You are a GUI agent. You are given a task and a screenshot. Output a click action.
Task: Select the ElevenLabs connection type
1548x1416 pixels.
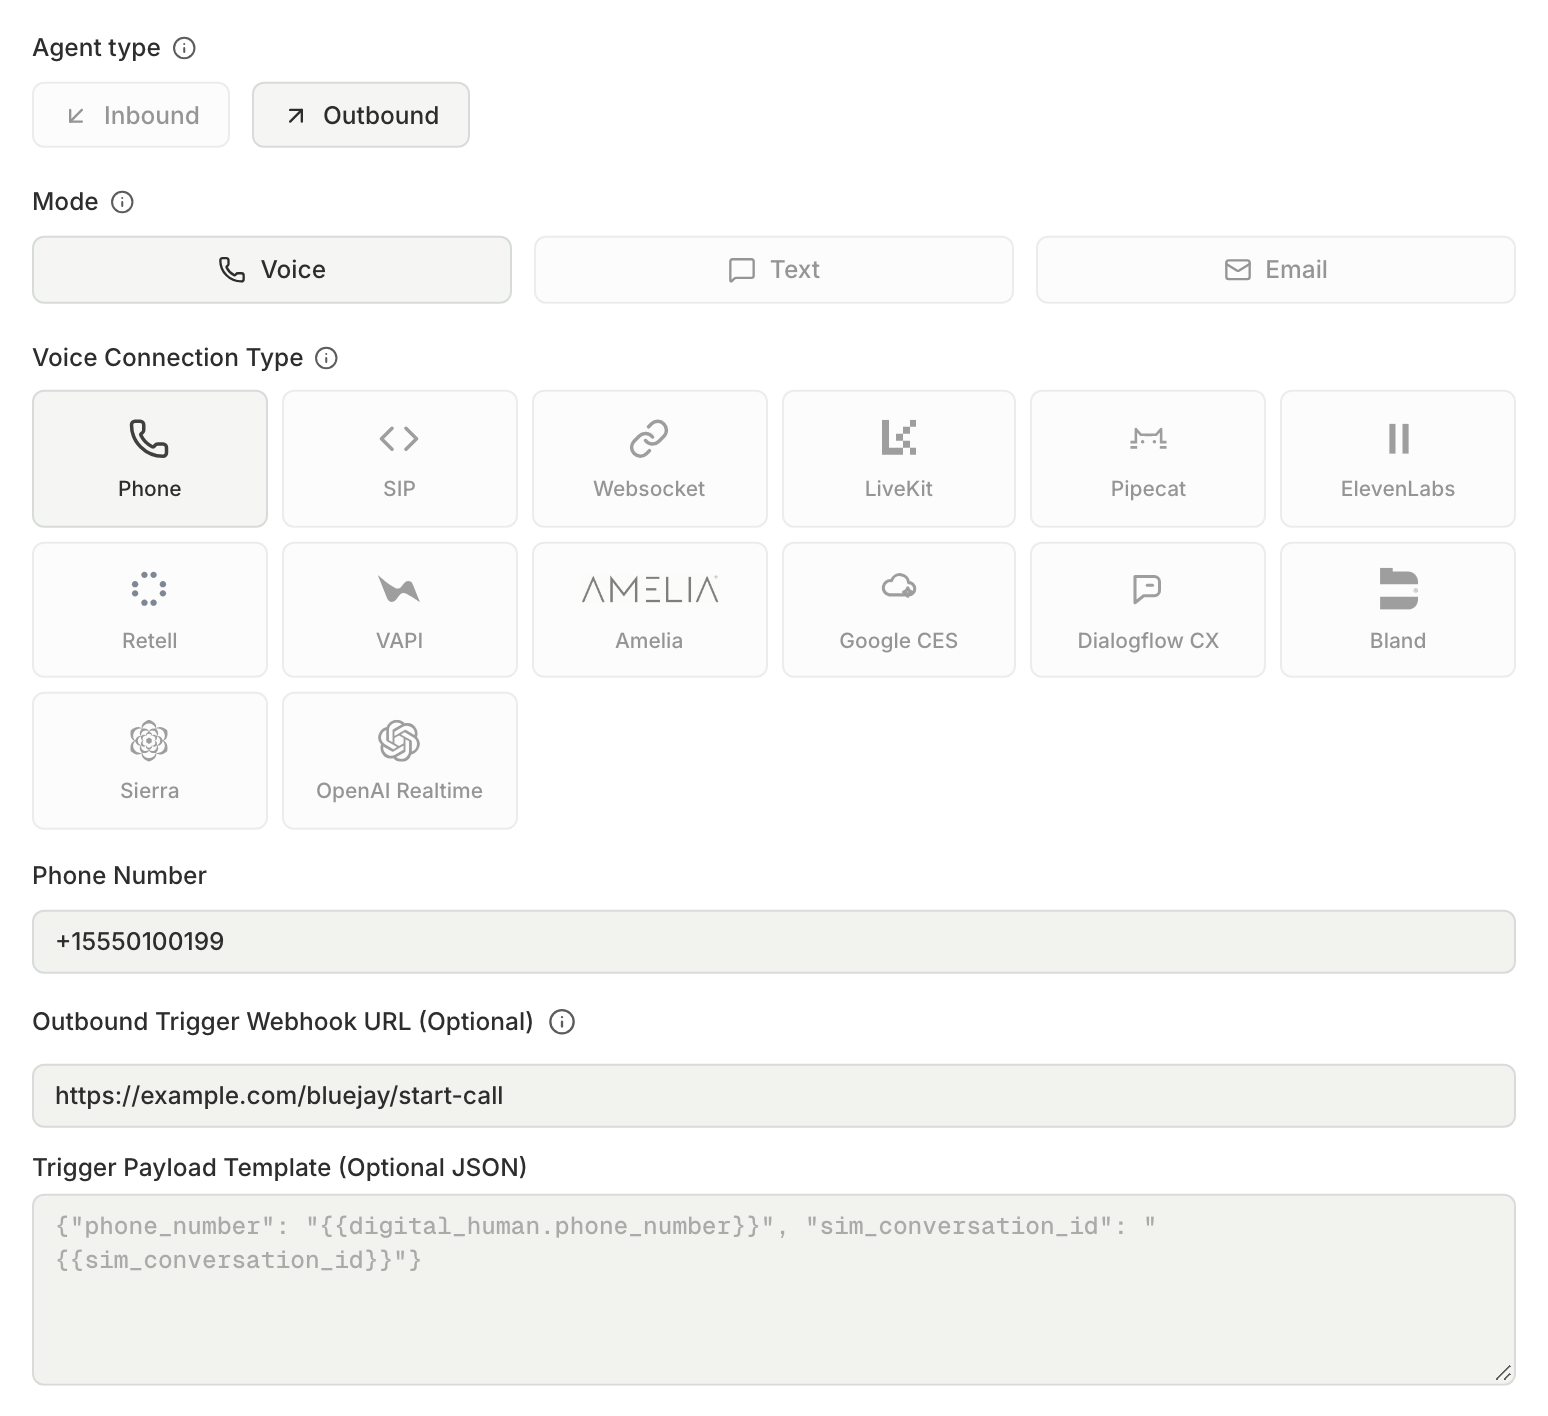[1398, 459]
